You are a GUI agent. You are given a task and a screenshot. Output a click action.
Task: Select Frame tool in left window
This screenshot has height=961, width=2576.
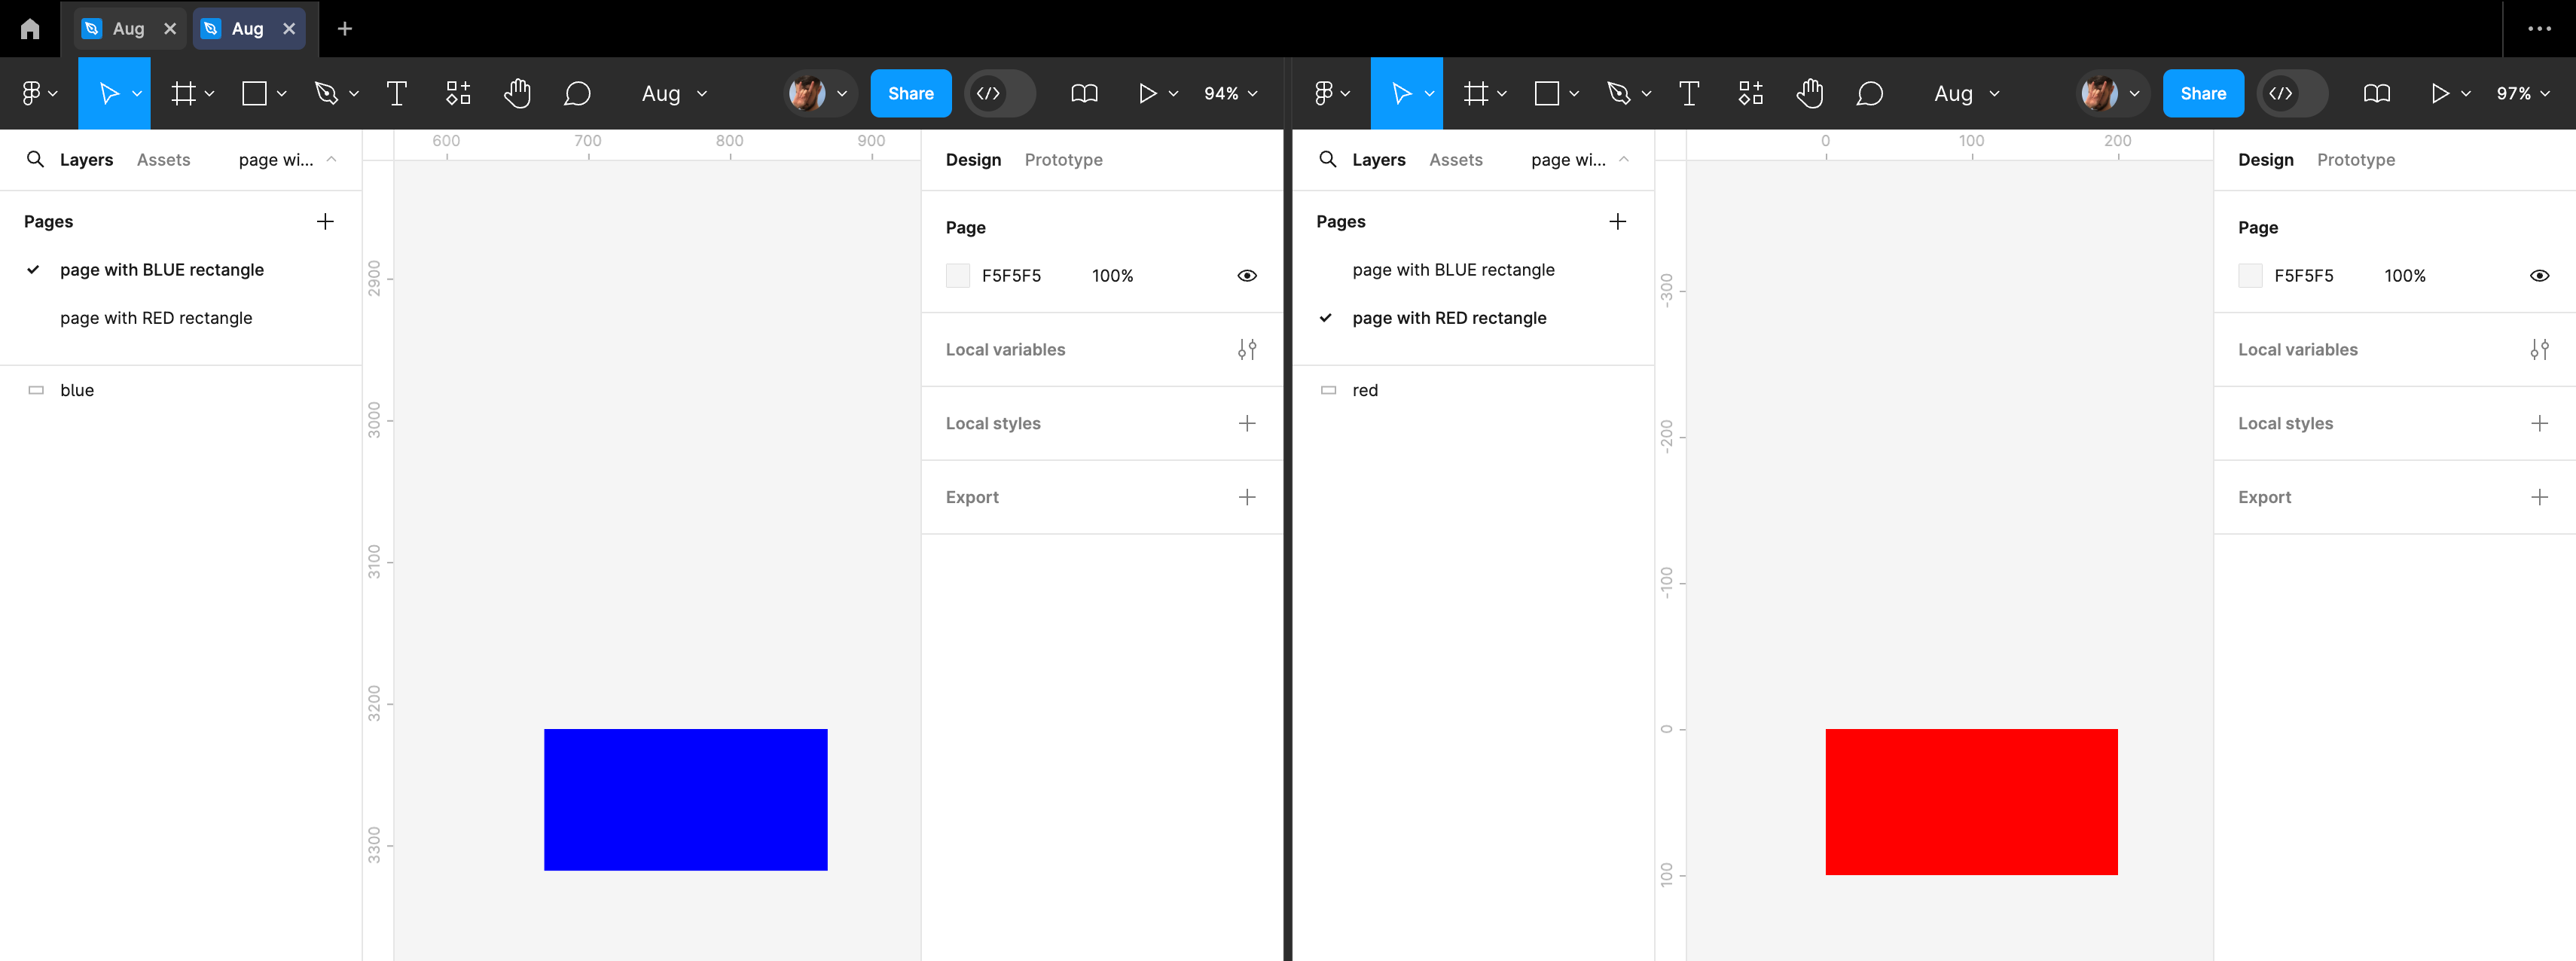(183, 93)
